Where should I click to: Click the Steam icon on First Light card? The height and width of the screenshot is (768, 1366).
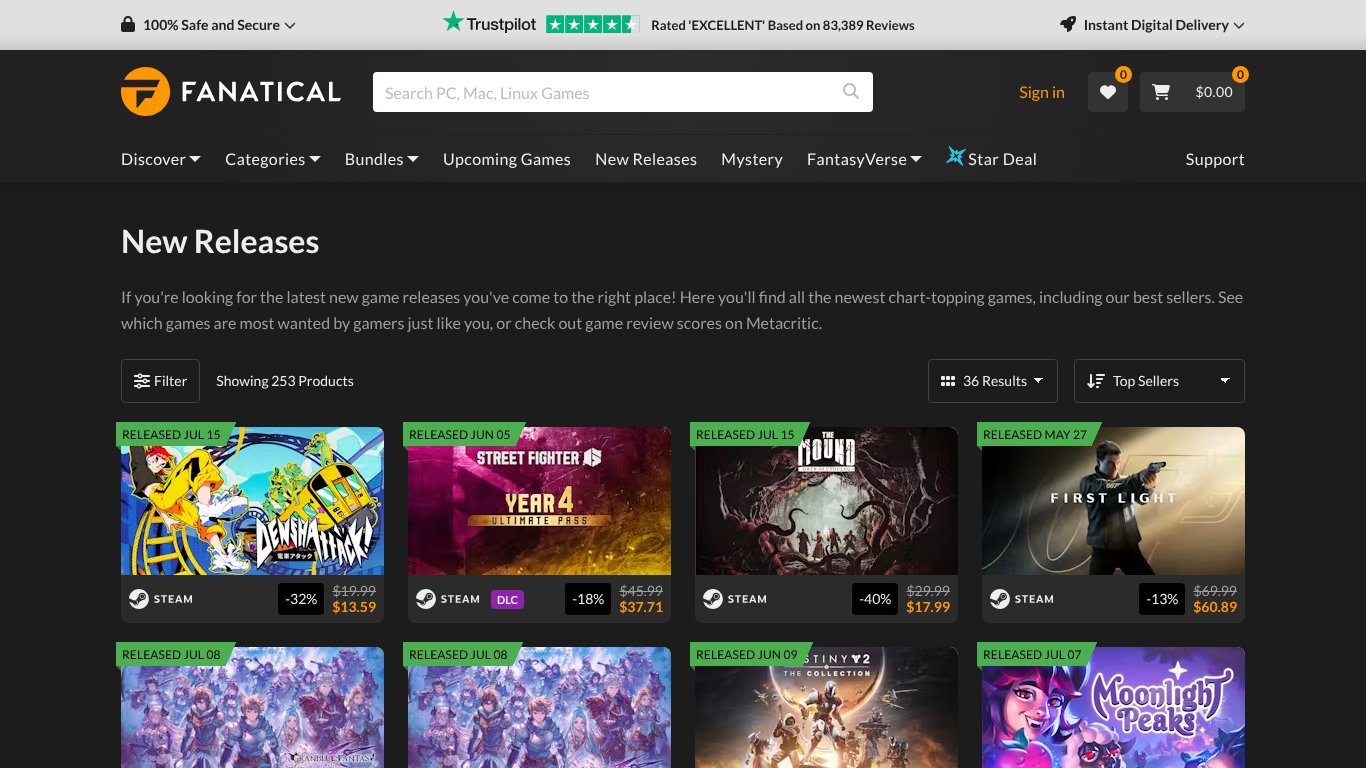point(999,599)
